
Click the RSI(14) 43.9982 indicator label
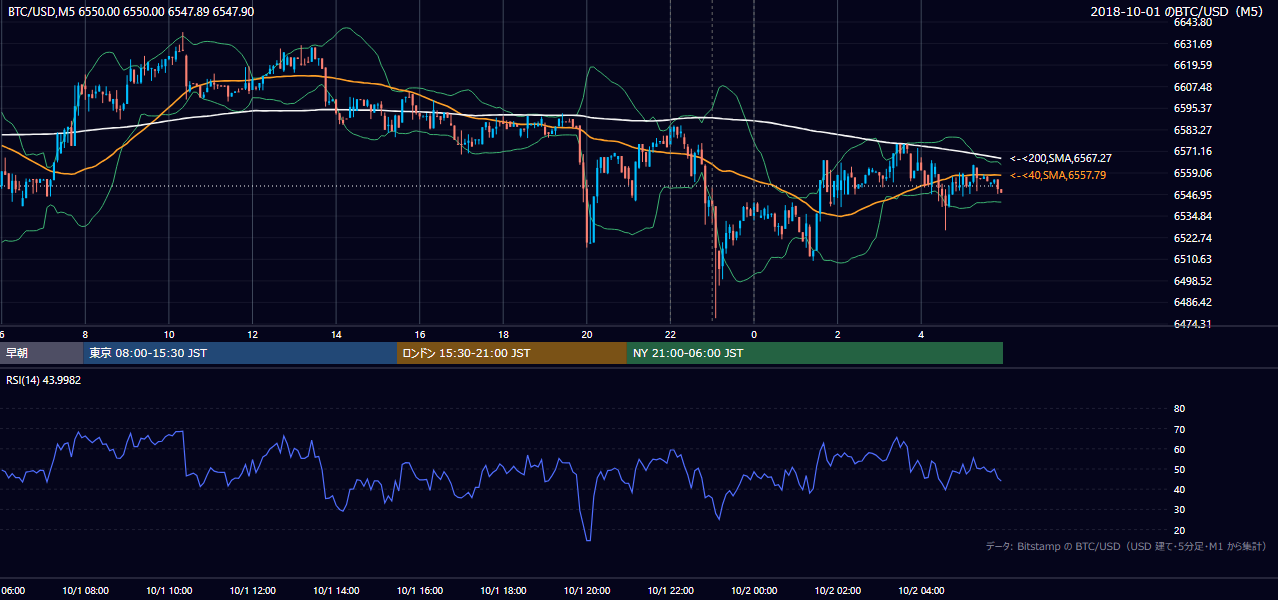pos(44,380)
